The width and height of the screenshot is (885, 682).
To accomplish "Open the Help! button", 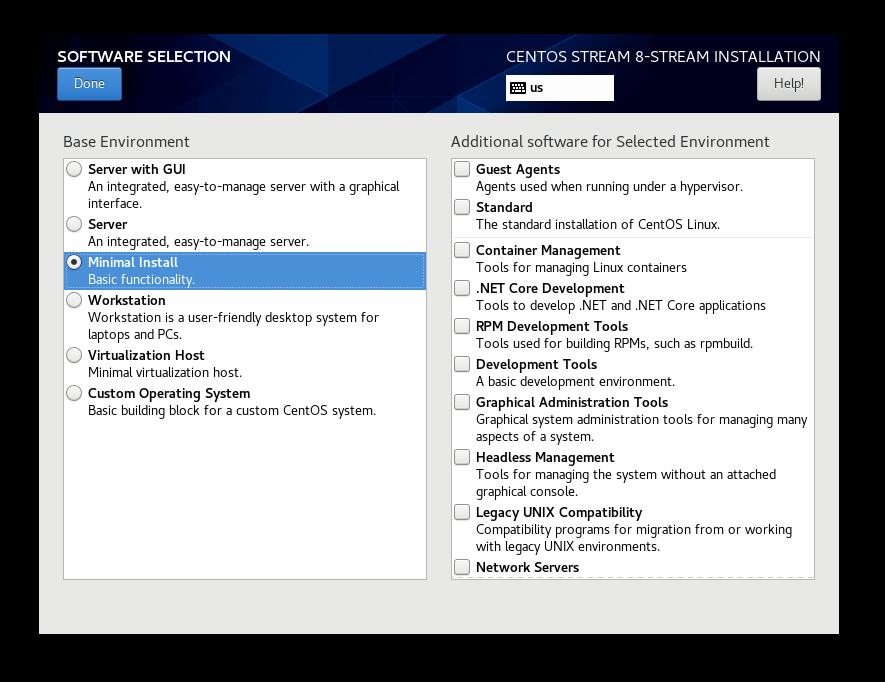I will [x=788, y=84].
